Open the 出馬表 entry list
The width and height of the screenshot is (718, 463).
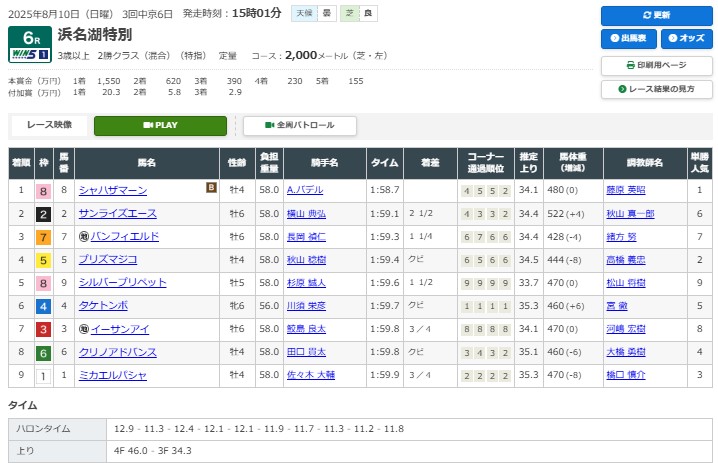coord(628,39)
